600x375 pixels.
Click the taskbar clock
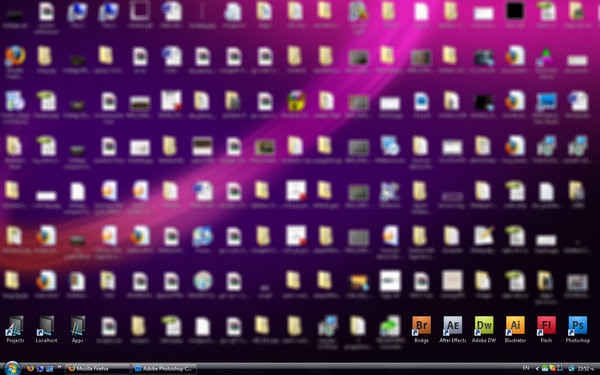(x=585, y=368)
